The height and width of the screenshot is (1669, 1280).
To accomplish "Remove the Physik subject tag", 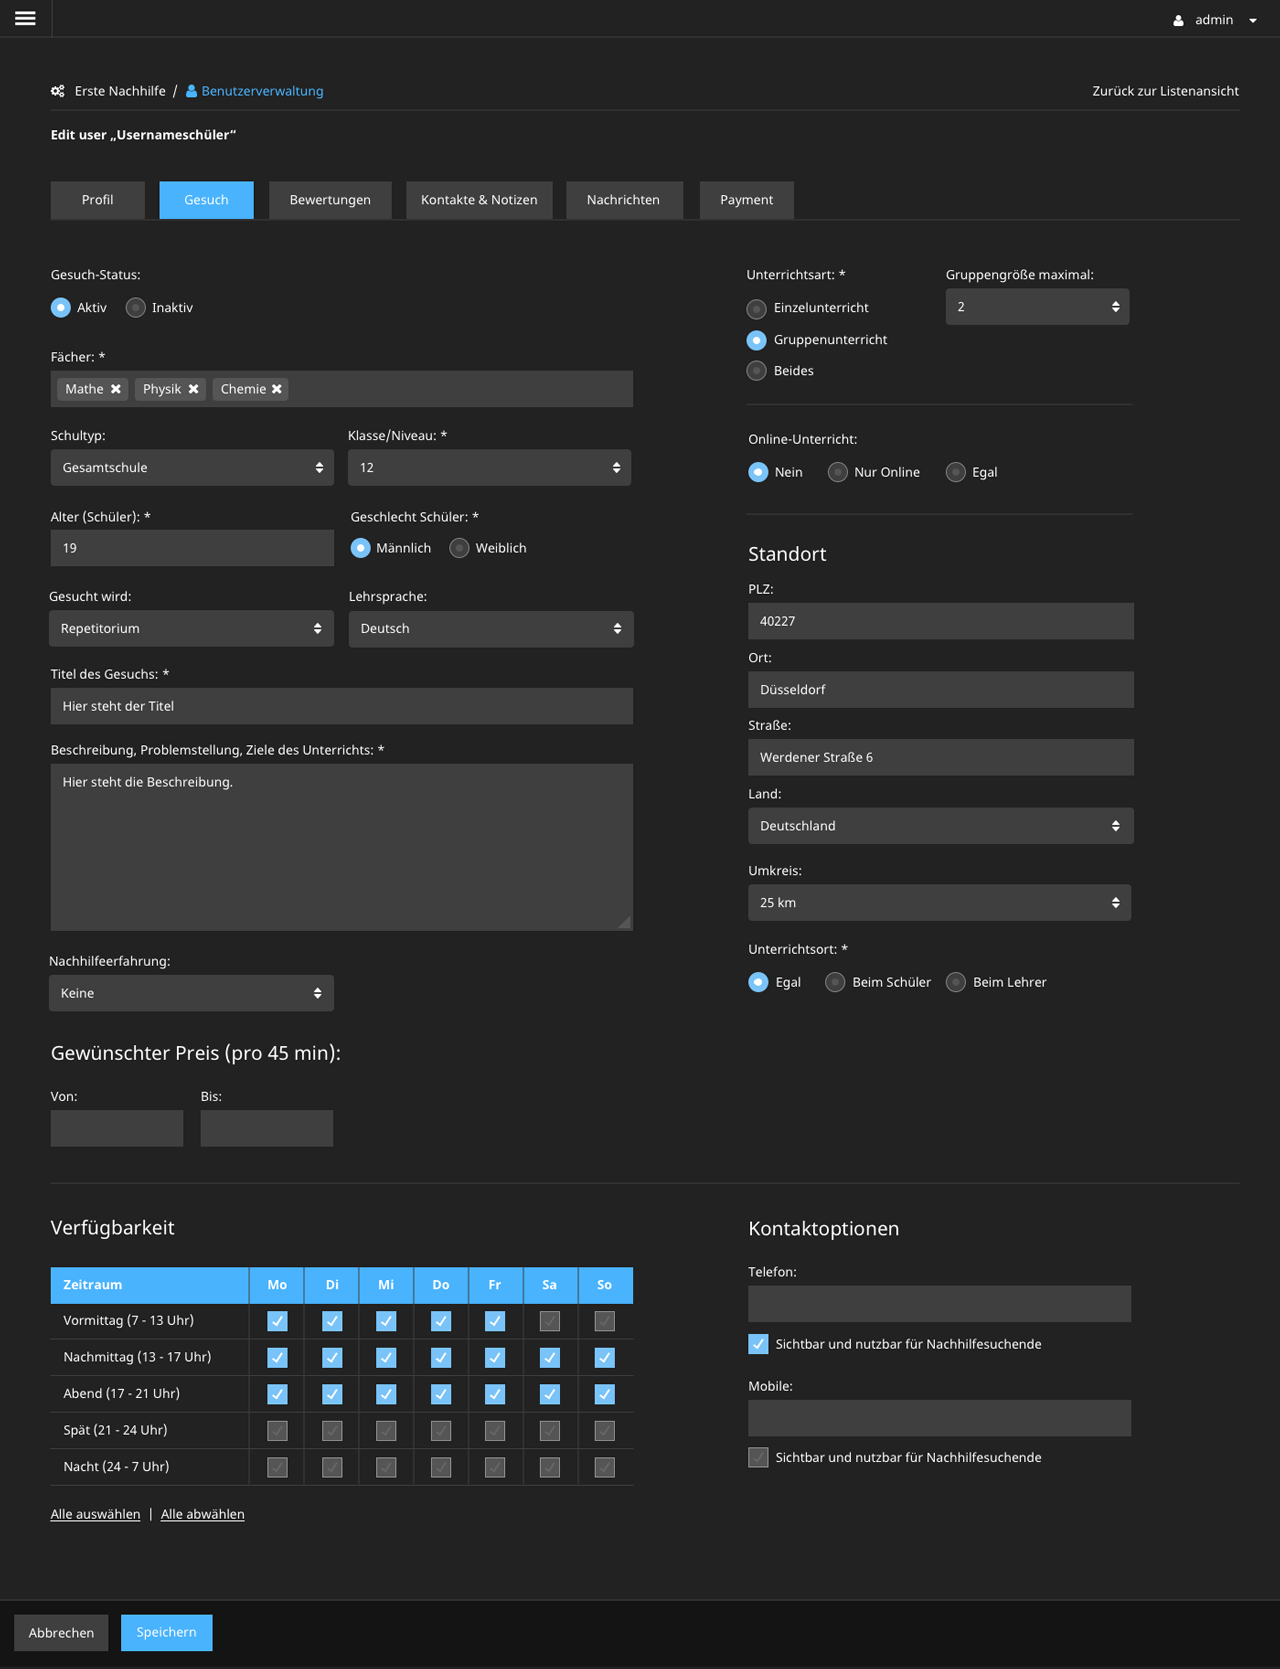I will [194, 389].
